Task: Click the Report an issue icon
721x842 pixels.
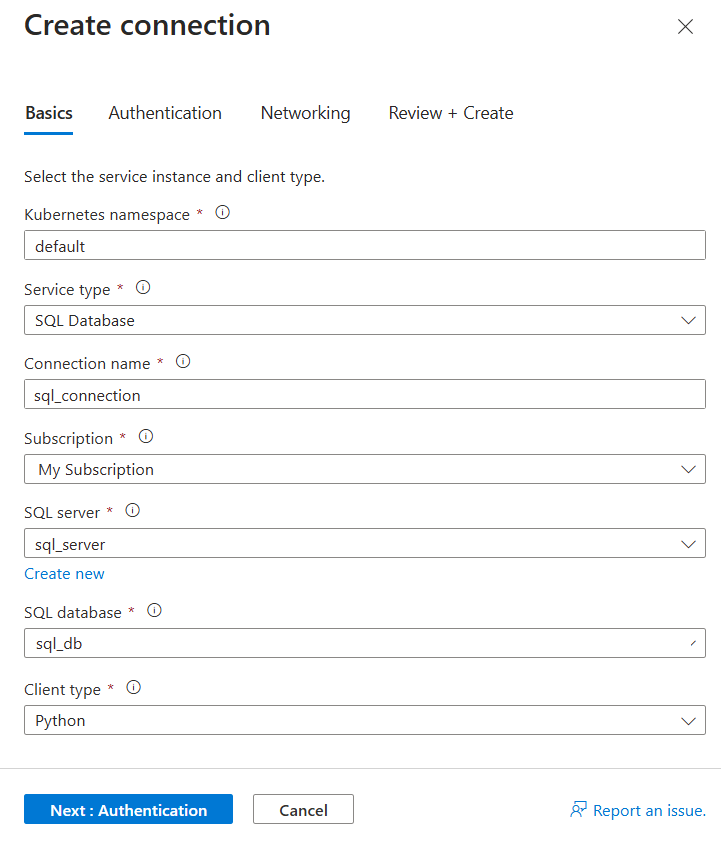Action: pyautogui.click(x=578, y=810)
